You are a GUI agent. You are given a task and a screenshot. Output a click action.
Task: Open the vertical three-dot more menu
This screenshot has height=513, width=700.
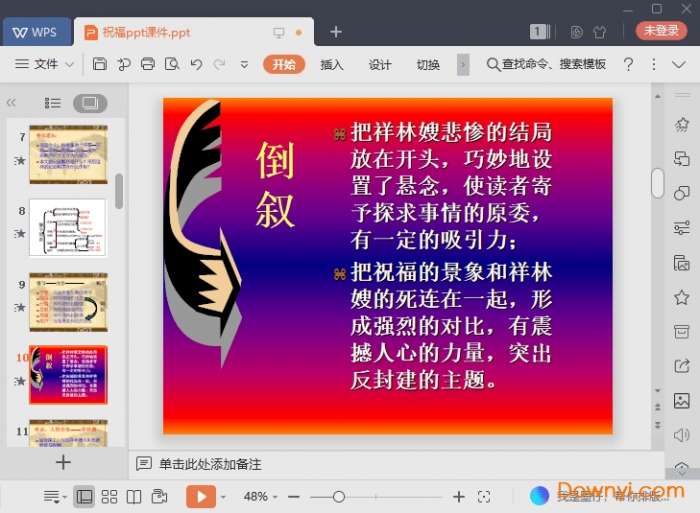[x=654, y=65]
